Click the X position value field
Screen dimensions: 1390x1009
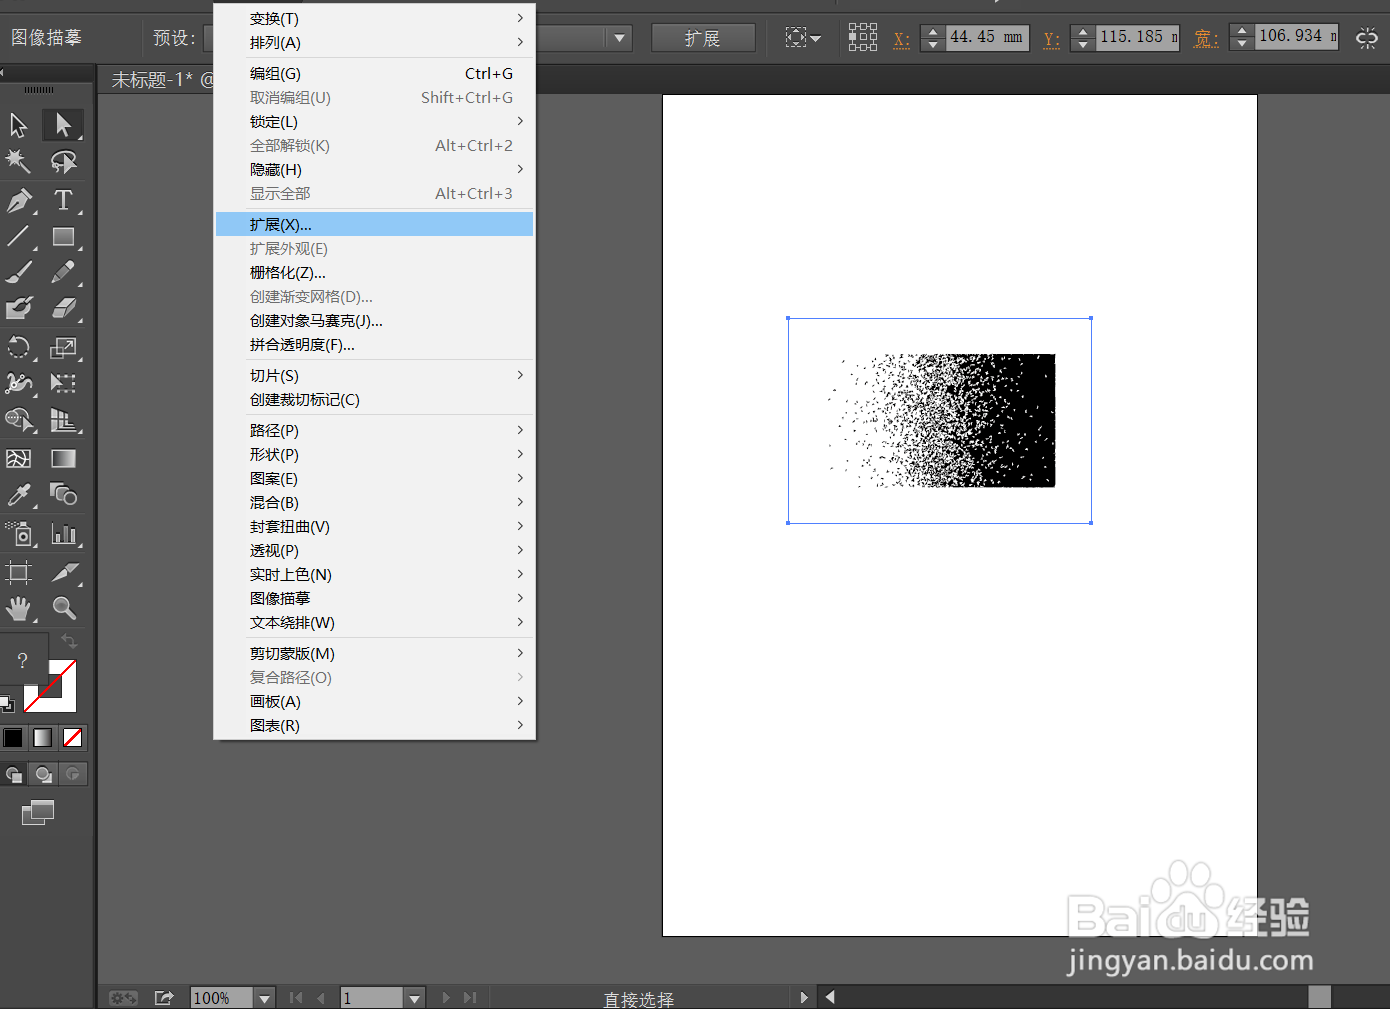(987, 37)
